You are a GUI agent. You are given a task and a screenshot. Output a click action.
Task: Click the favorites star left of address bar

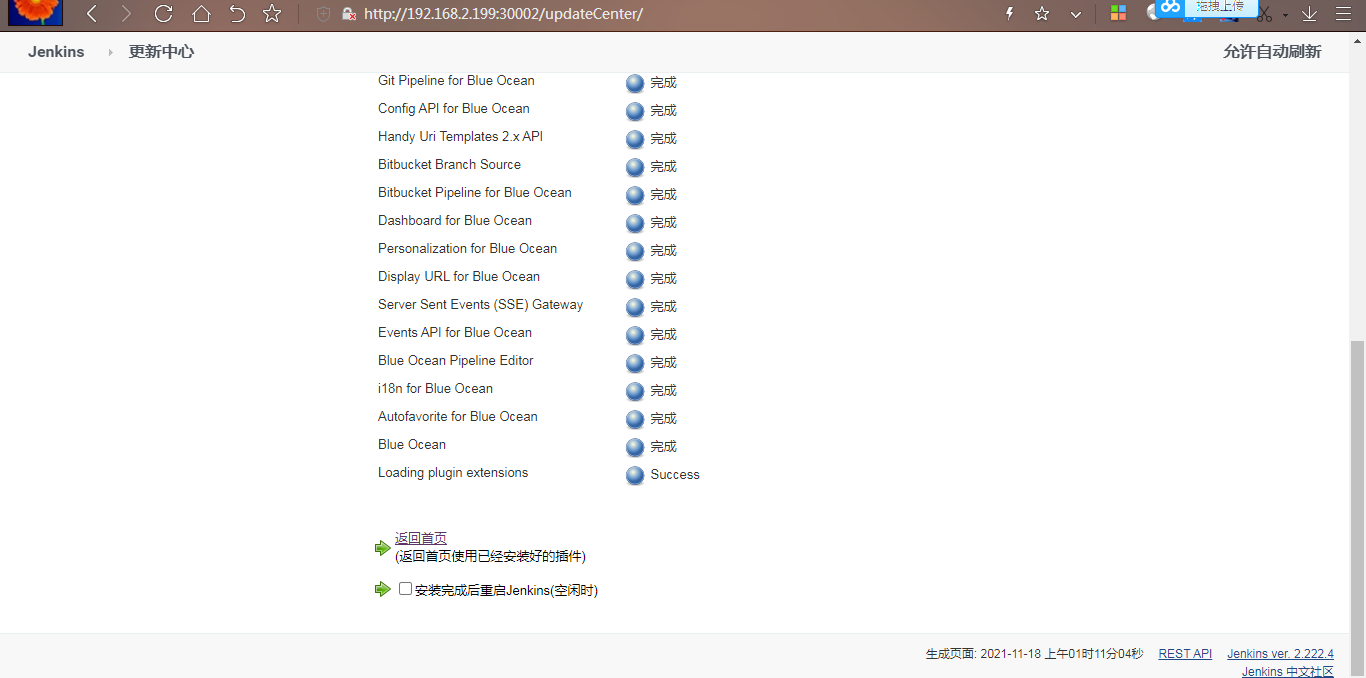coord(272,14)
